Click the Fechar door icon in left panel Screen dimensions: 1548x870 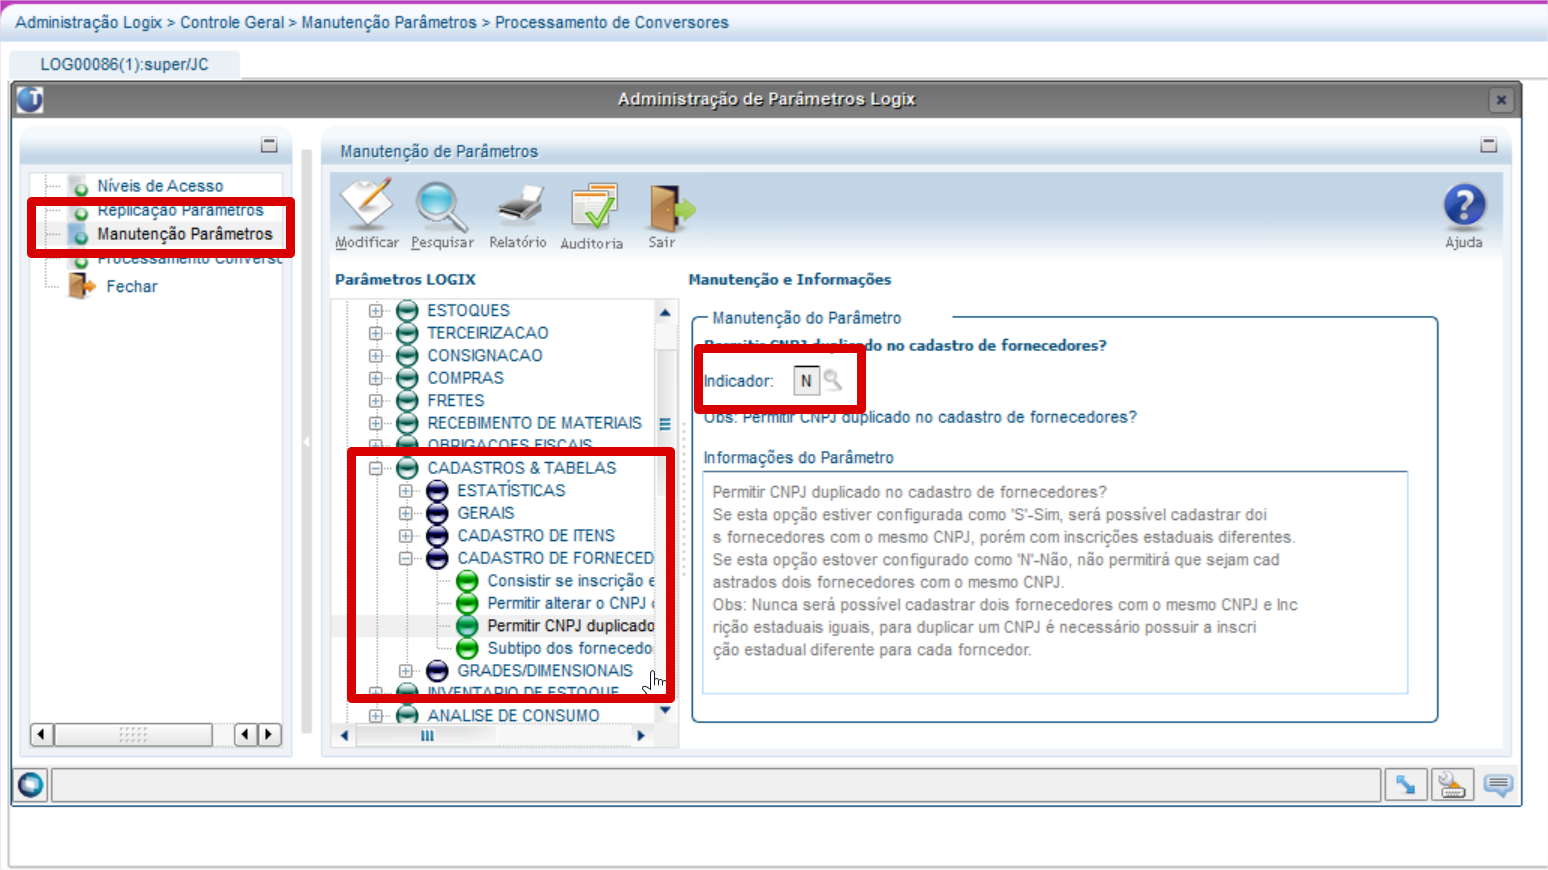point(81,286)
